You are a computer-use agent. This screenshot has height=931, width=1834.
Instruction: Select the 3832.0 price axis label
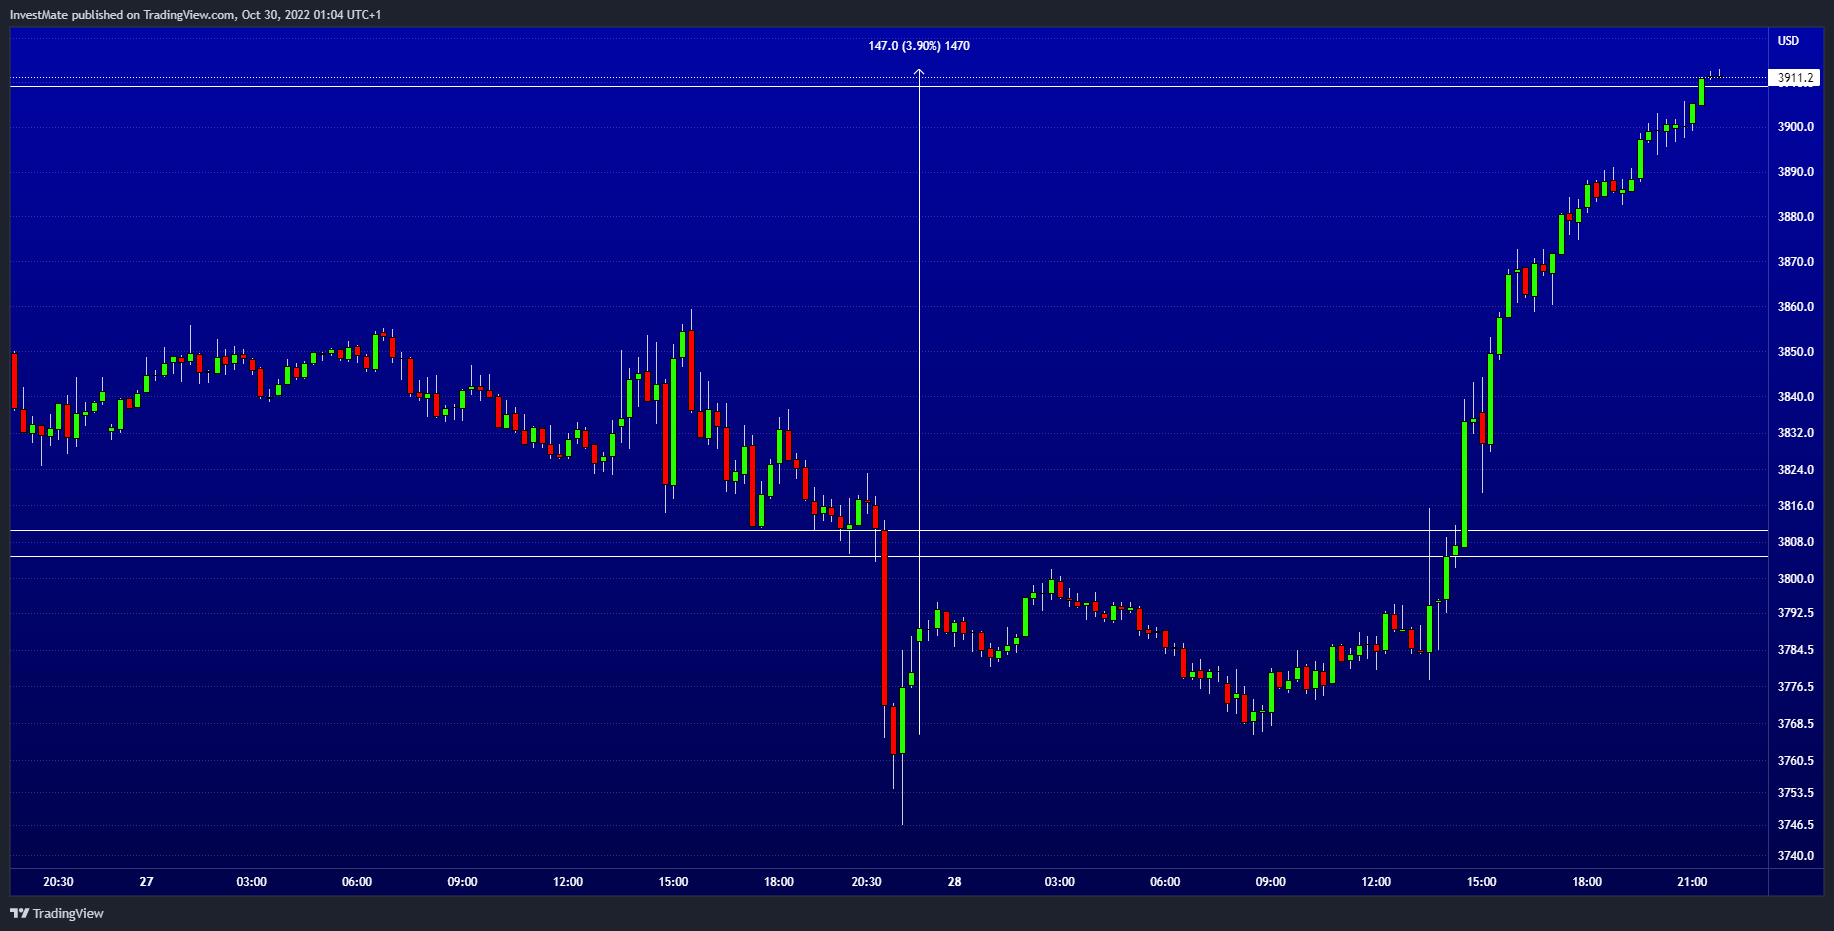[x=1795, y=433]
